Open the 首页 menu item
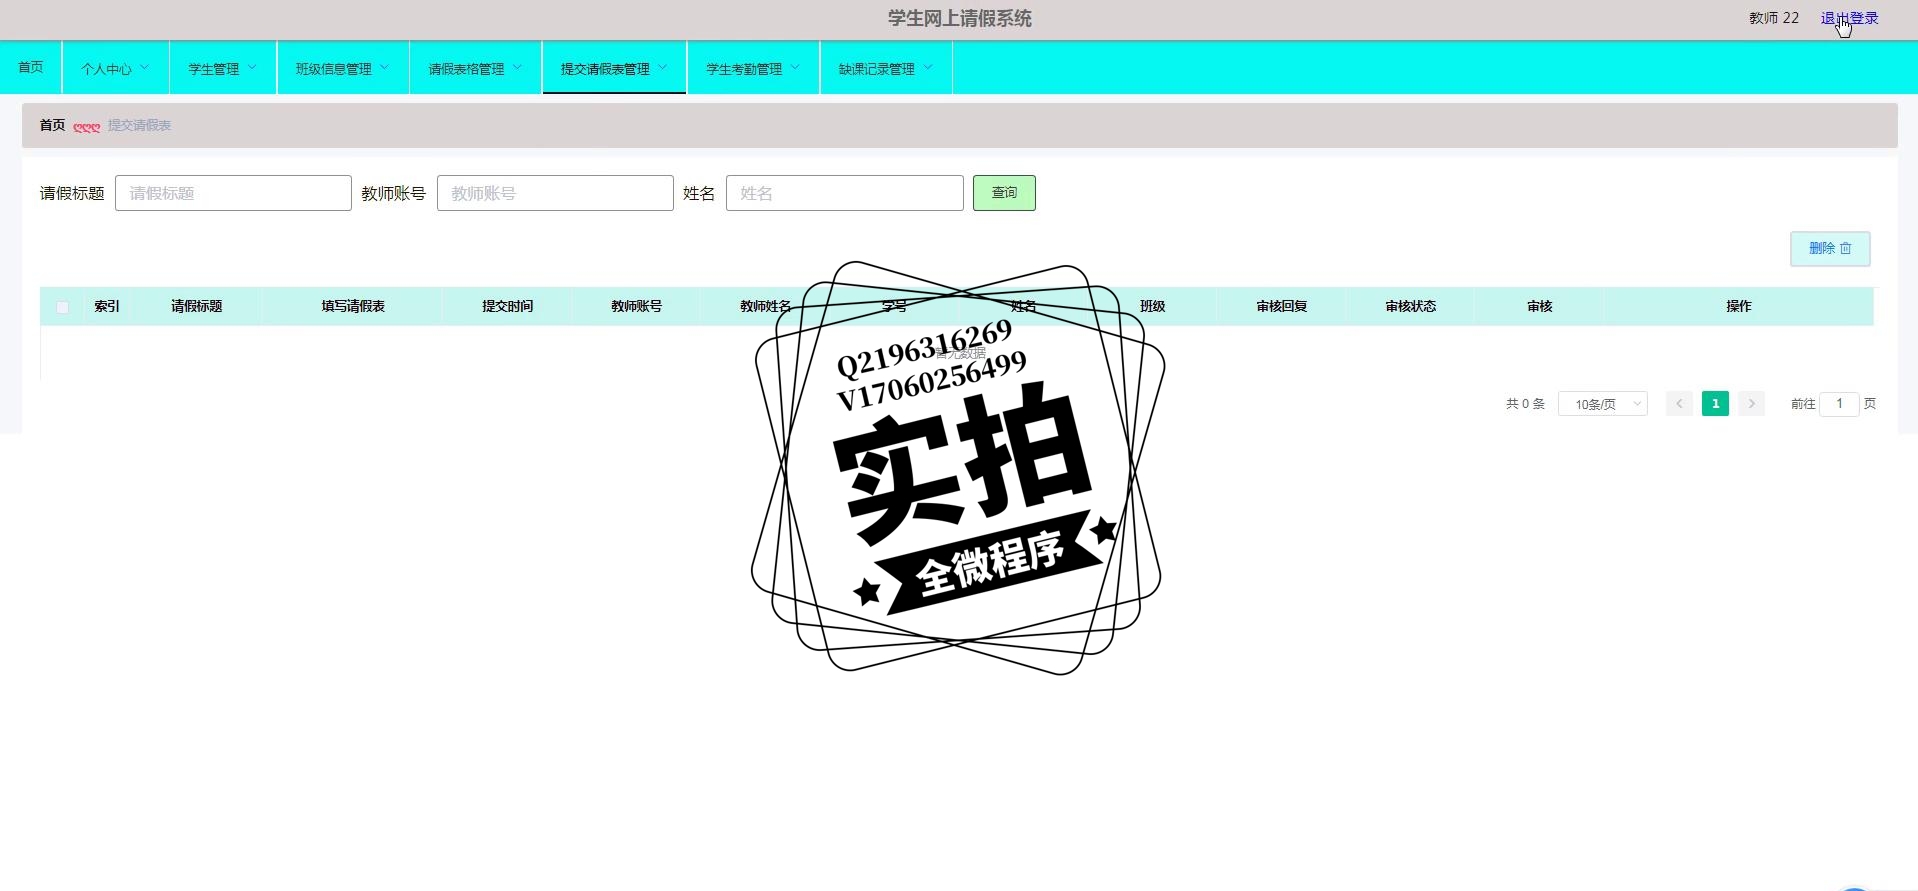 coord(31,67)
